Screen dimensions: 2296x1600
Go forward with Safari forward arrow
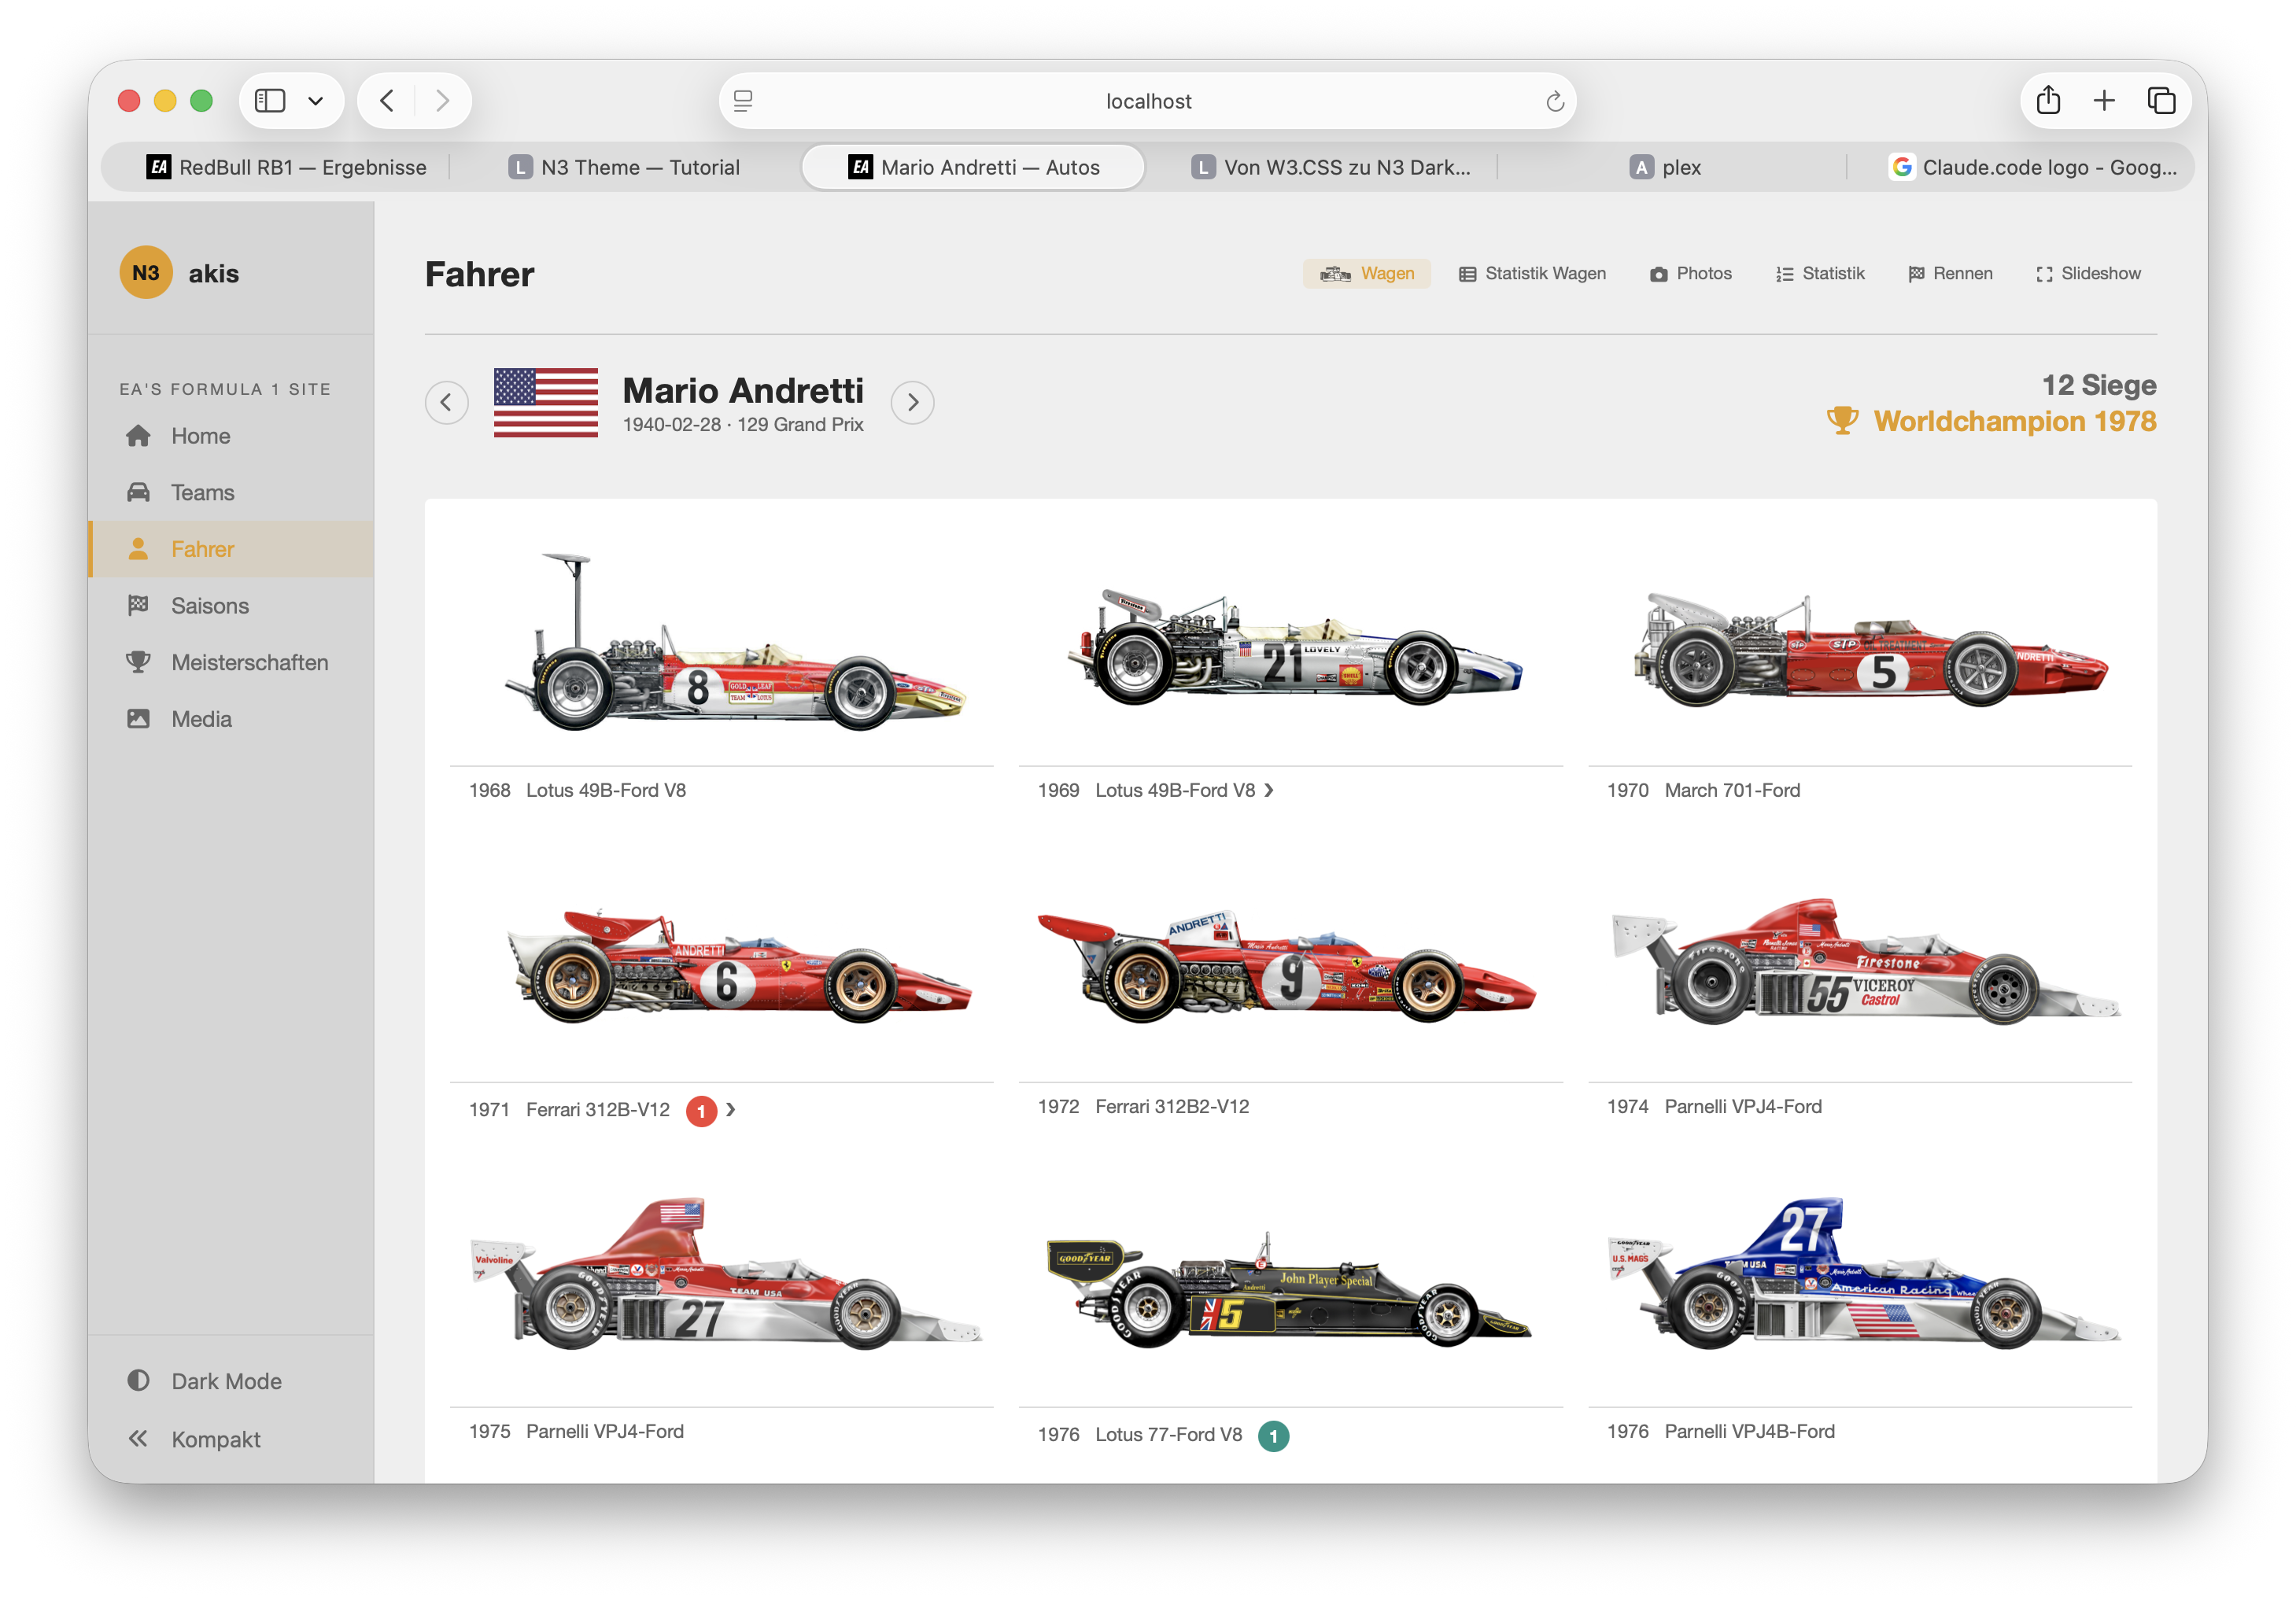(x=442, y=100)
